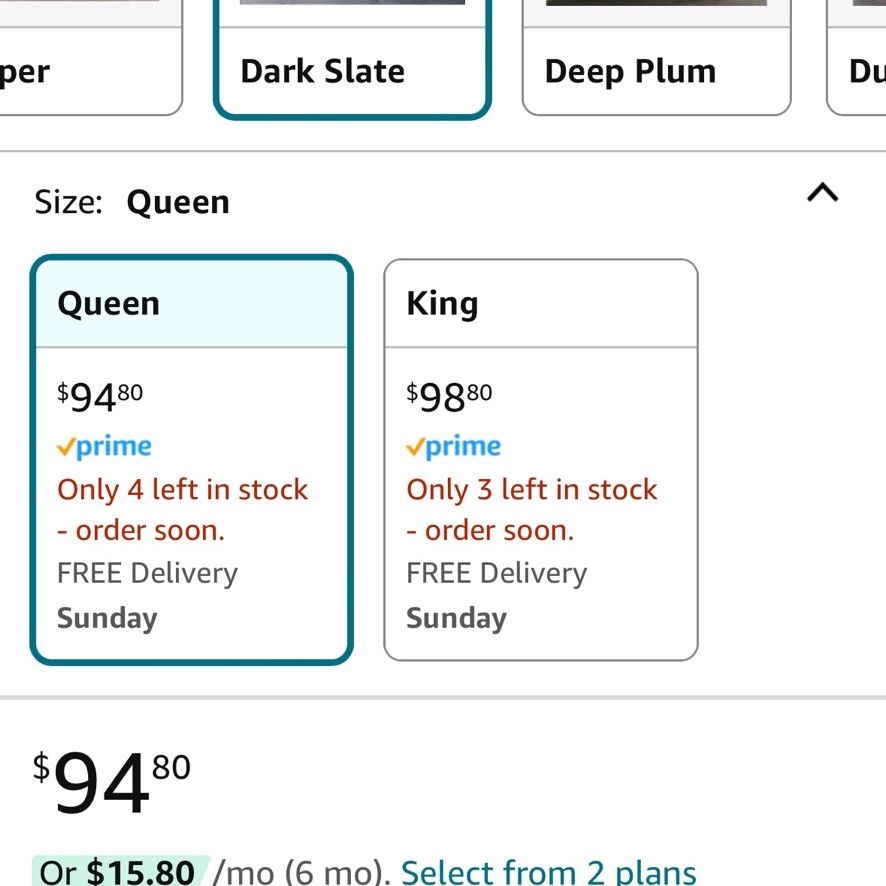Collapse the Size section chevron
Image resolution: width=886 pixels, height=886 pixels.
(822, 193)
